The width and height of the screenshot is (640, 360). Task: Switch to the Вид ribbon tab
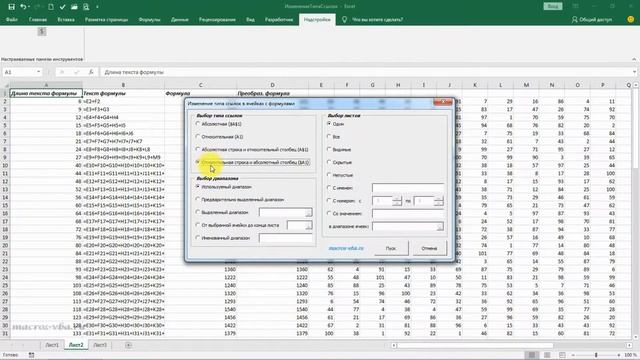click(x=250, y=19)
